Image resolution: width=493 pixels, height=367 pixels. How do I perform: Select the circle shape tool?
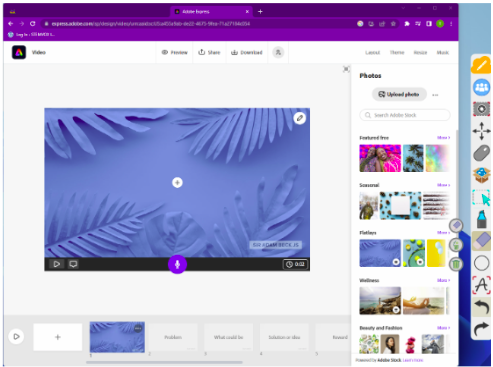481,263
